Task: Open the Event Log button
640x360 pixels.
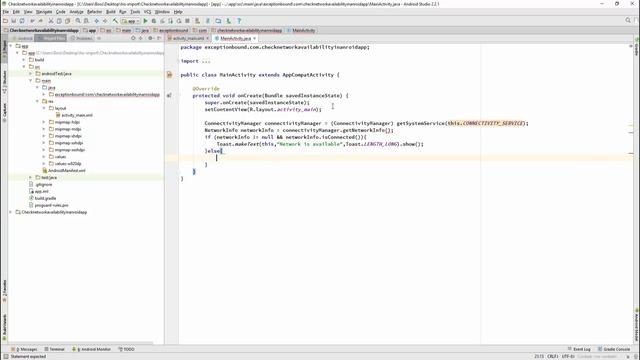Action: pos(579,349)
